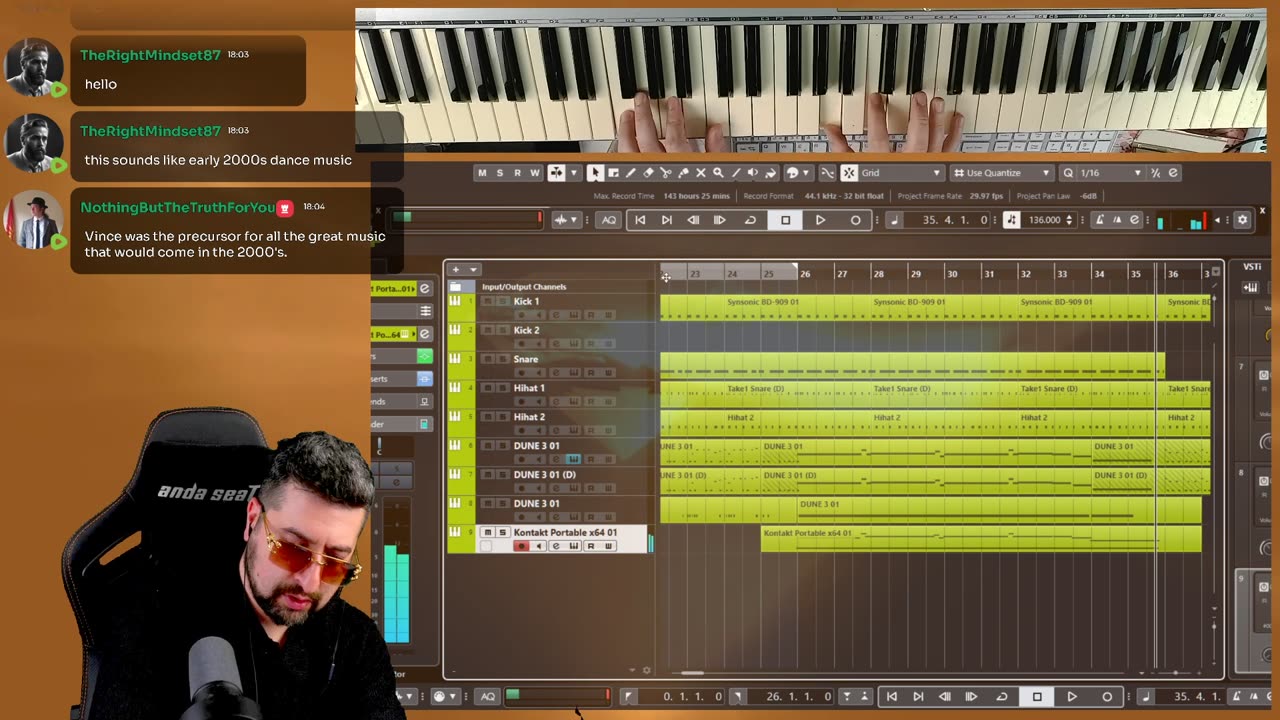Choose the Split scissors tool

tap(666, 173)
